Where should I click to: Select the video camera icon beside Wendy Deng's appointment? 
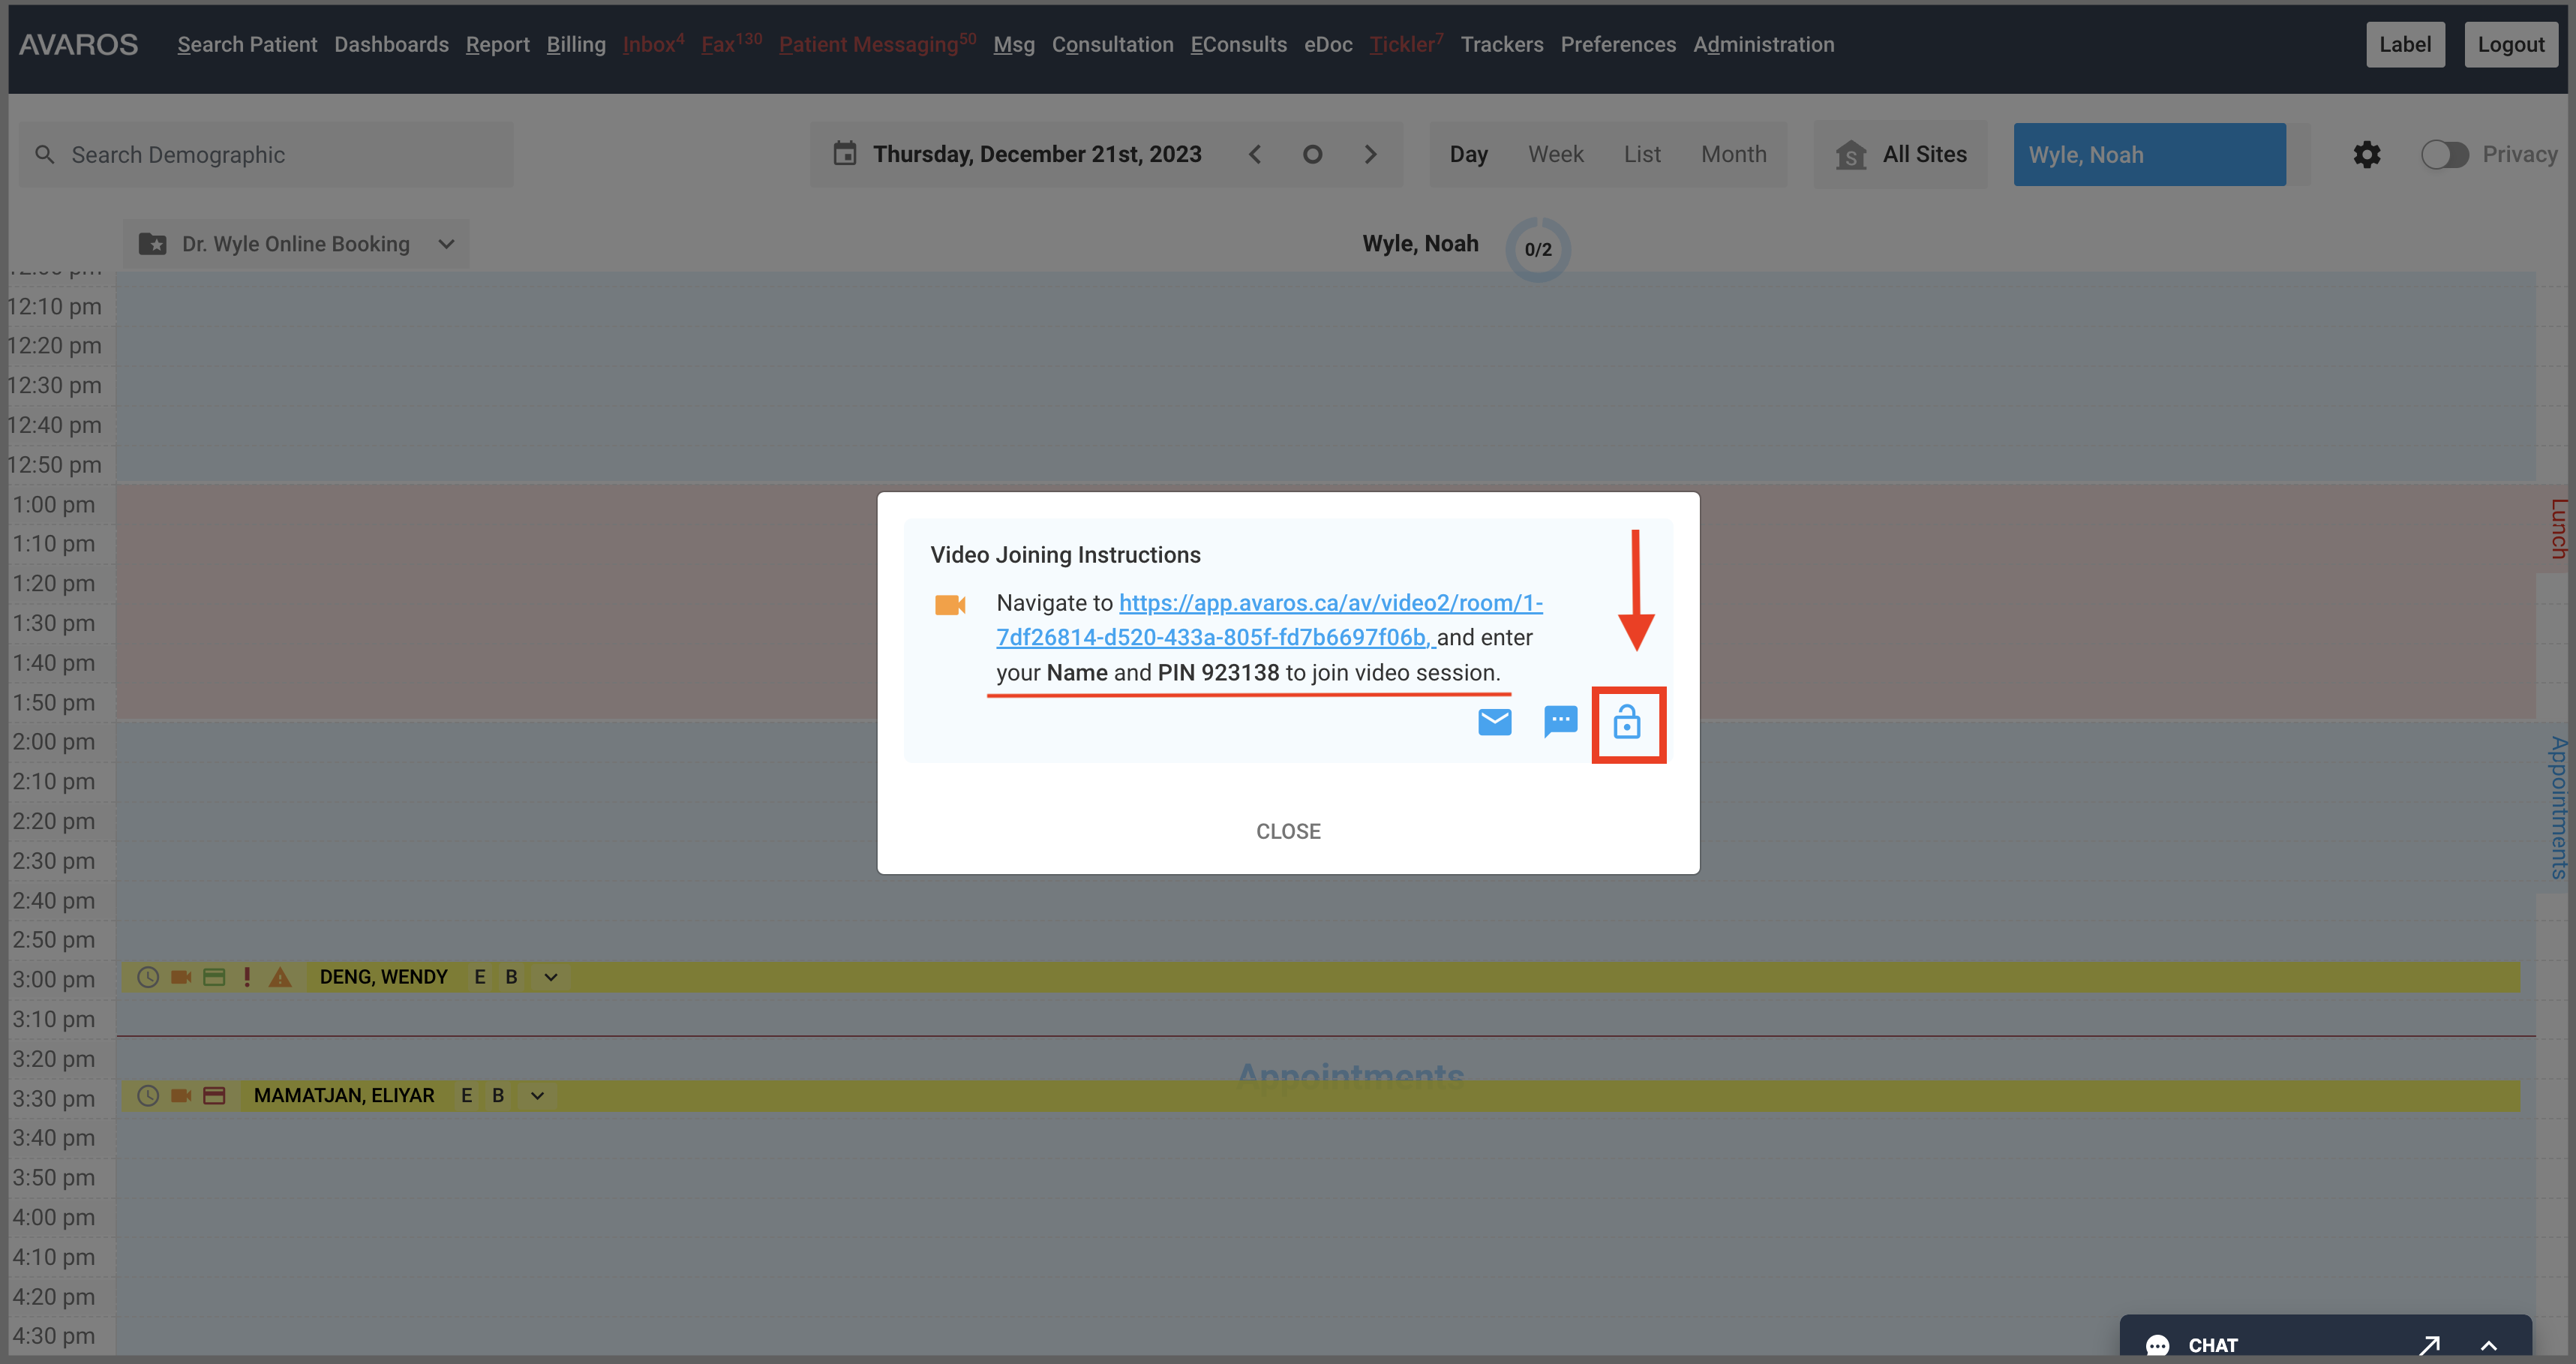181,977
